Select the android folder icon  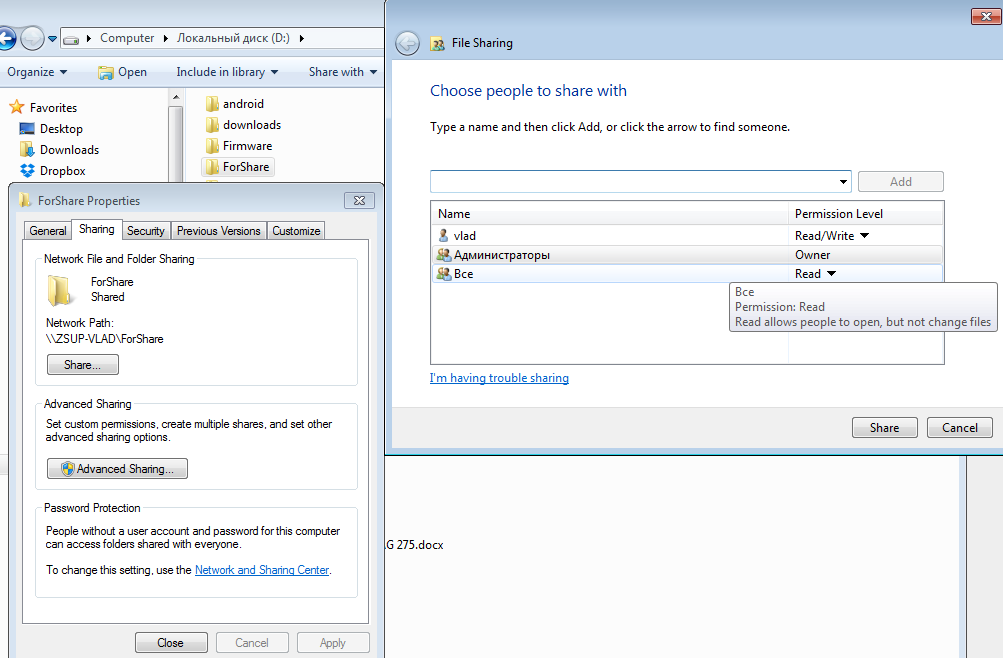coord(211,104)
